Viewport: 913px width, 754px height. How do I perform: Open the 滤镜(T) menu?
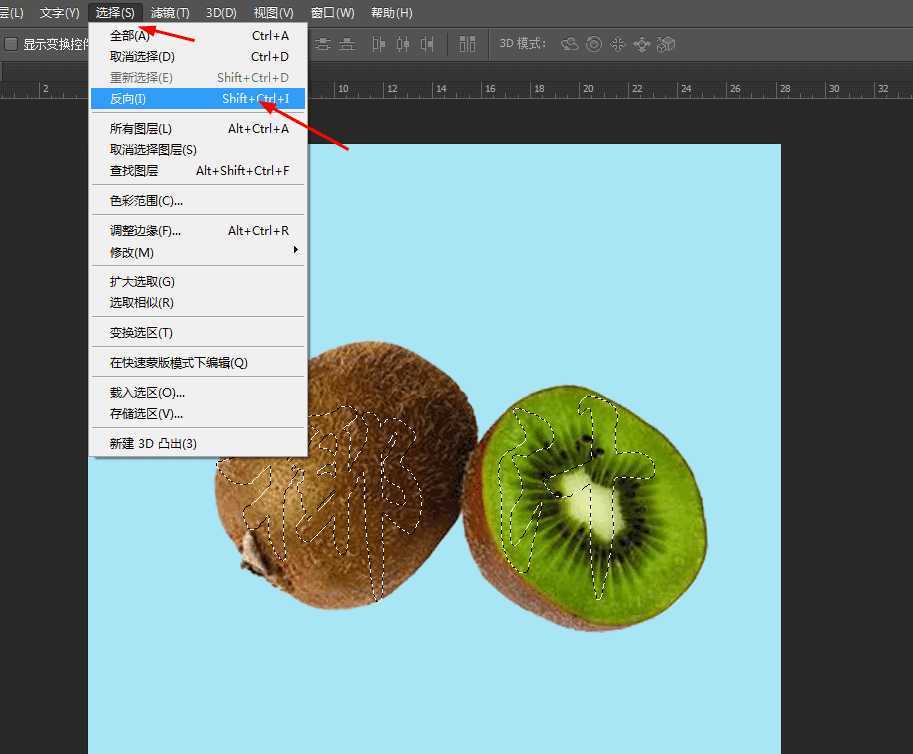click(169, 13)
